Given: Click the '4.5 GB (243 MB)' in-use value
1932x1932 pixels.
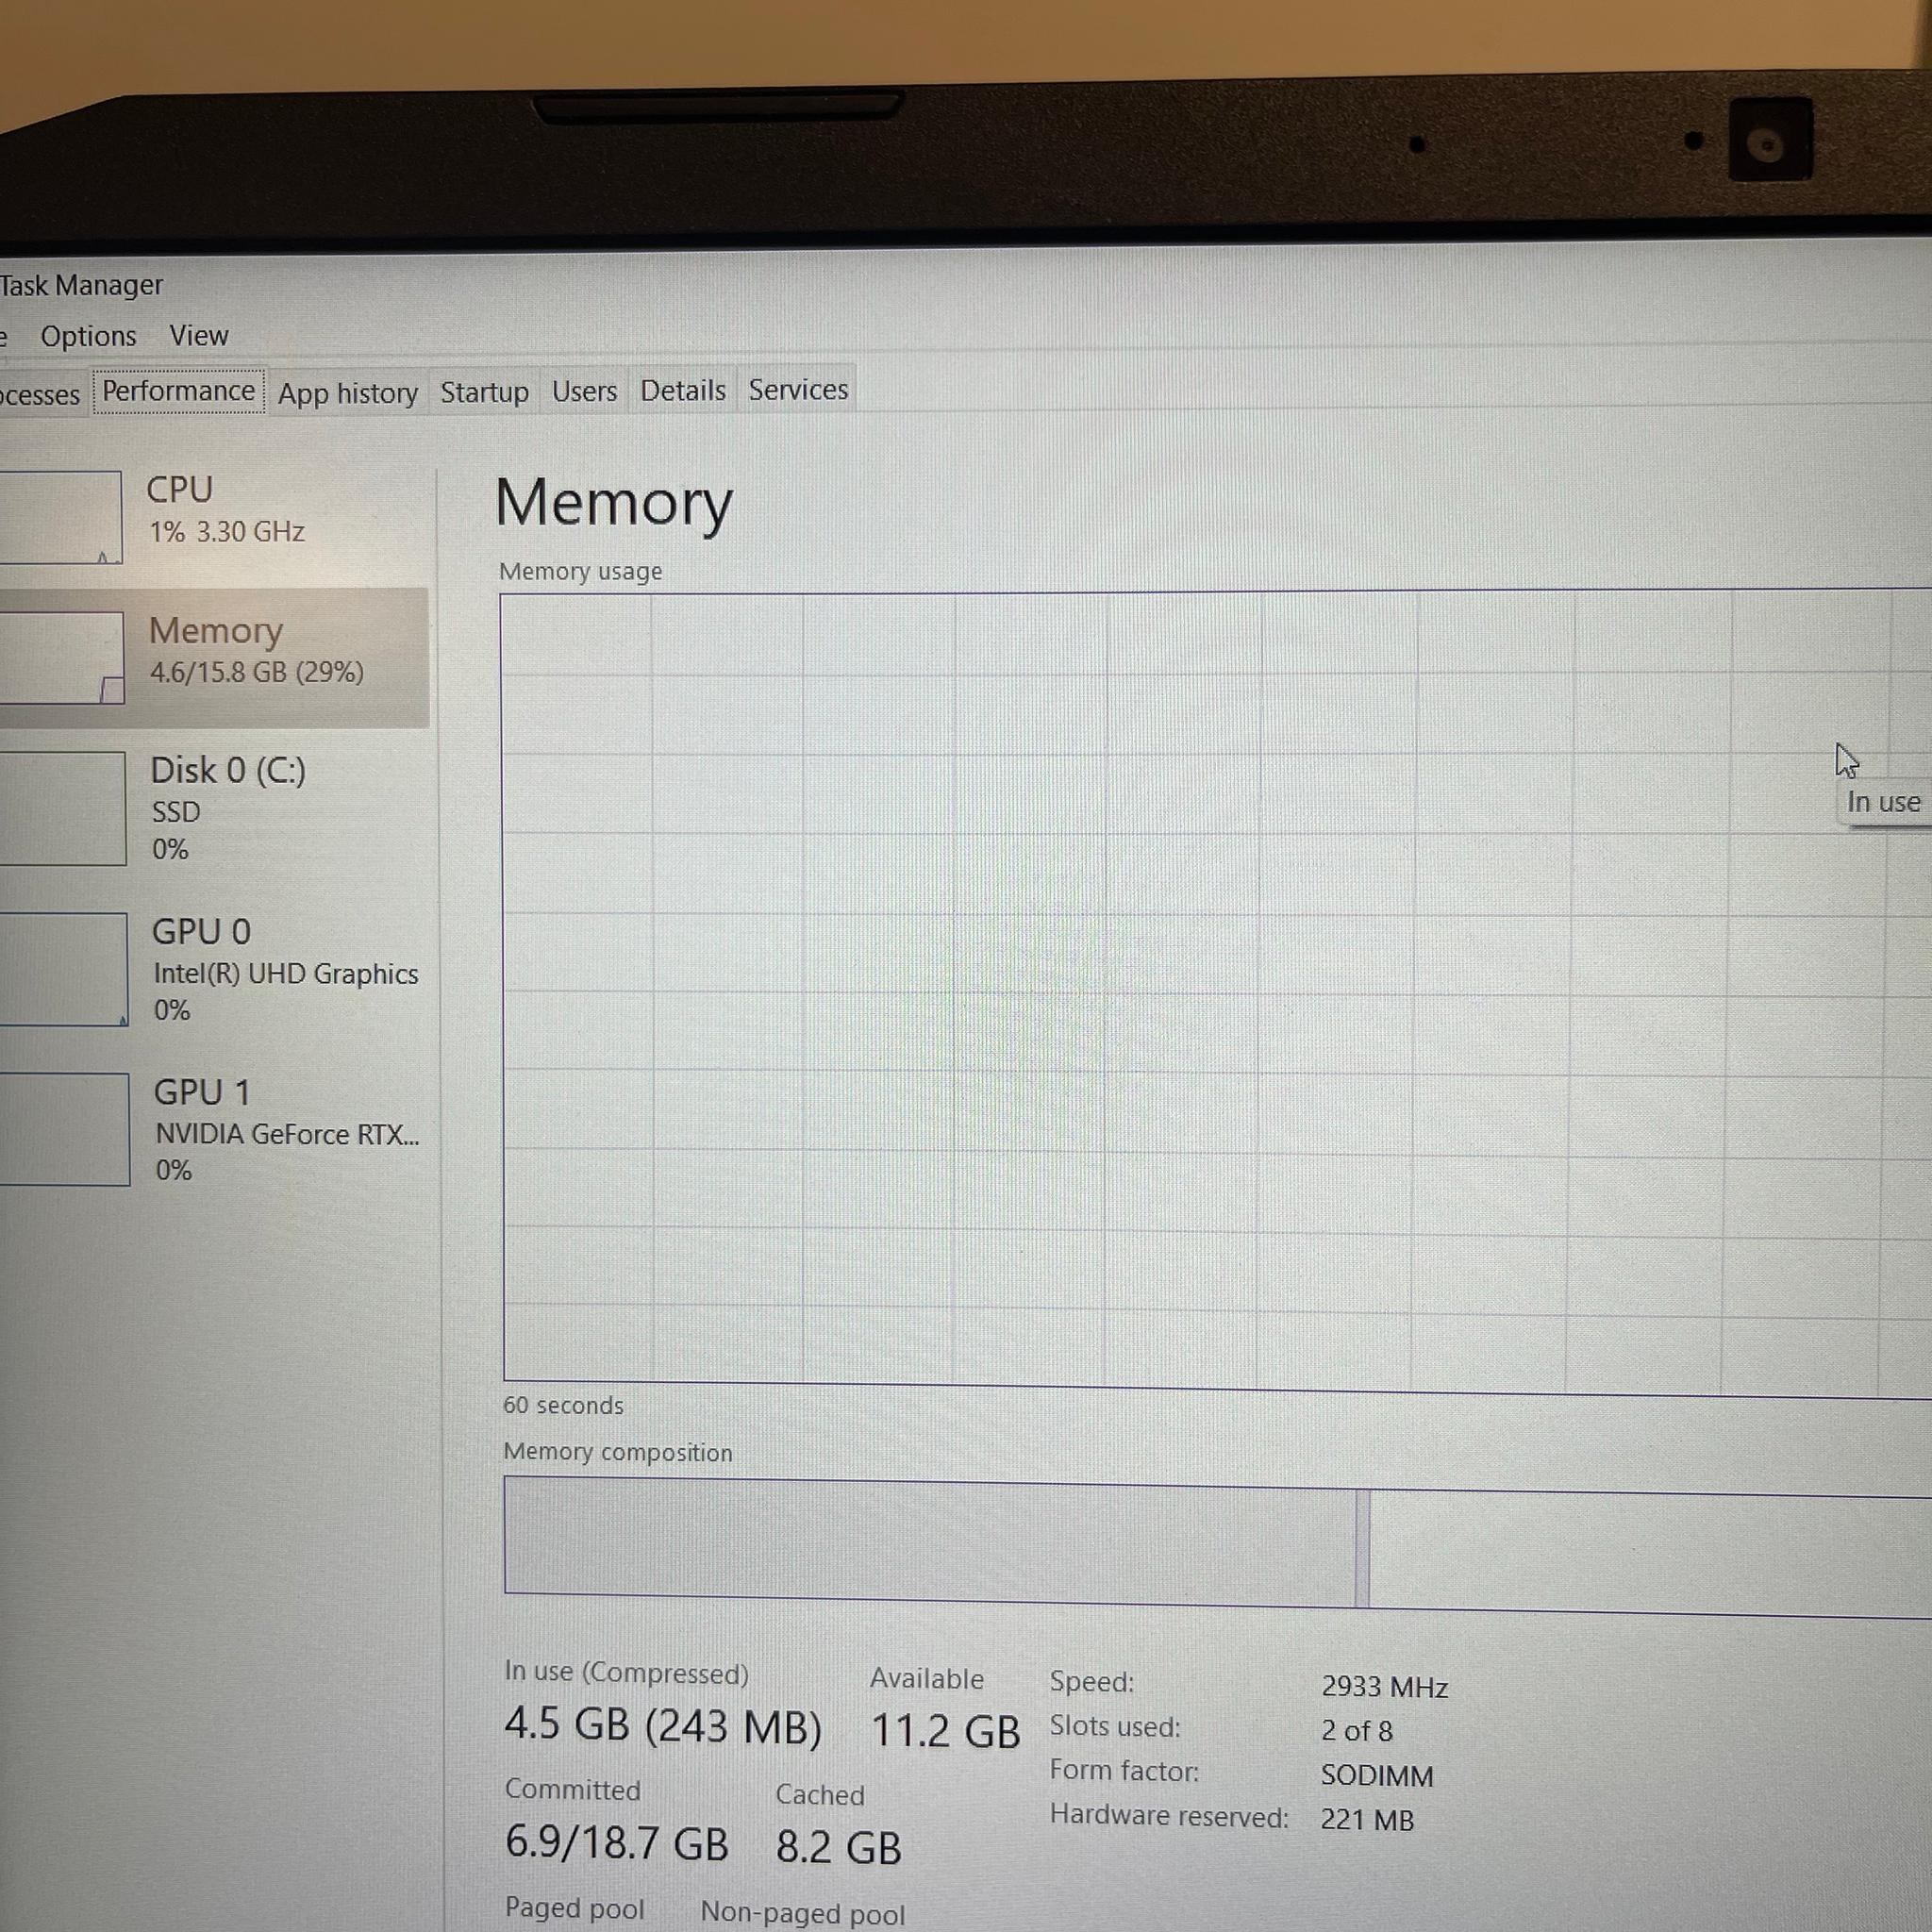Looking at the screenshot, I should pyautogui.click(x=662, y=1725).
